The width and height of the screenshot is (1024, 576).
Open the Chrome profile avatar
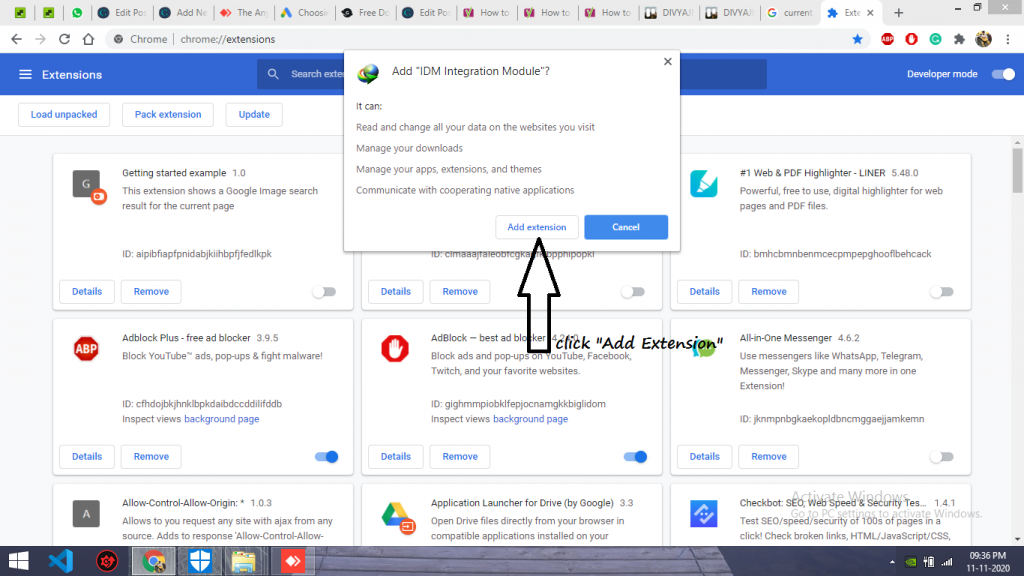pos(984,39)
